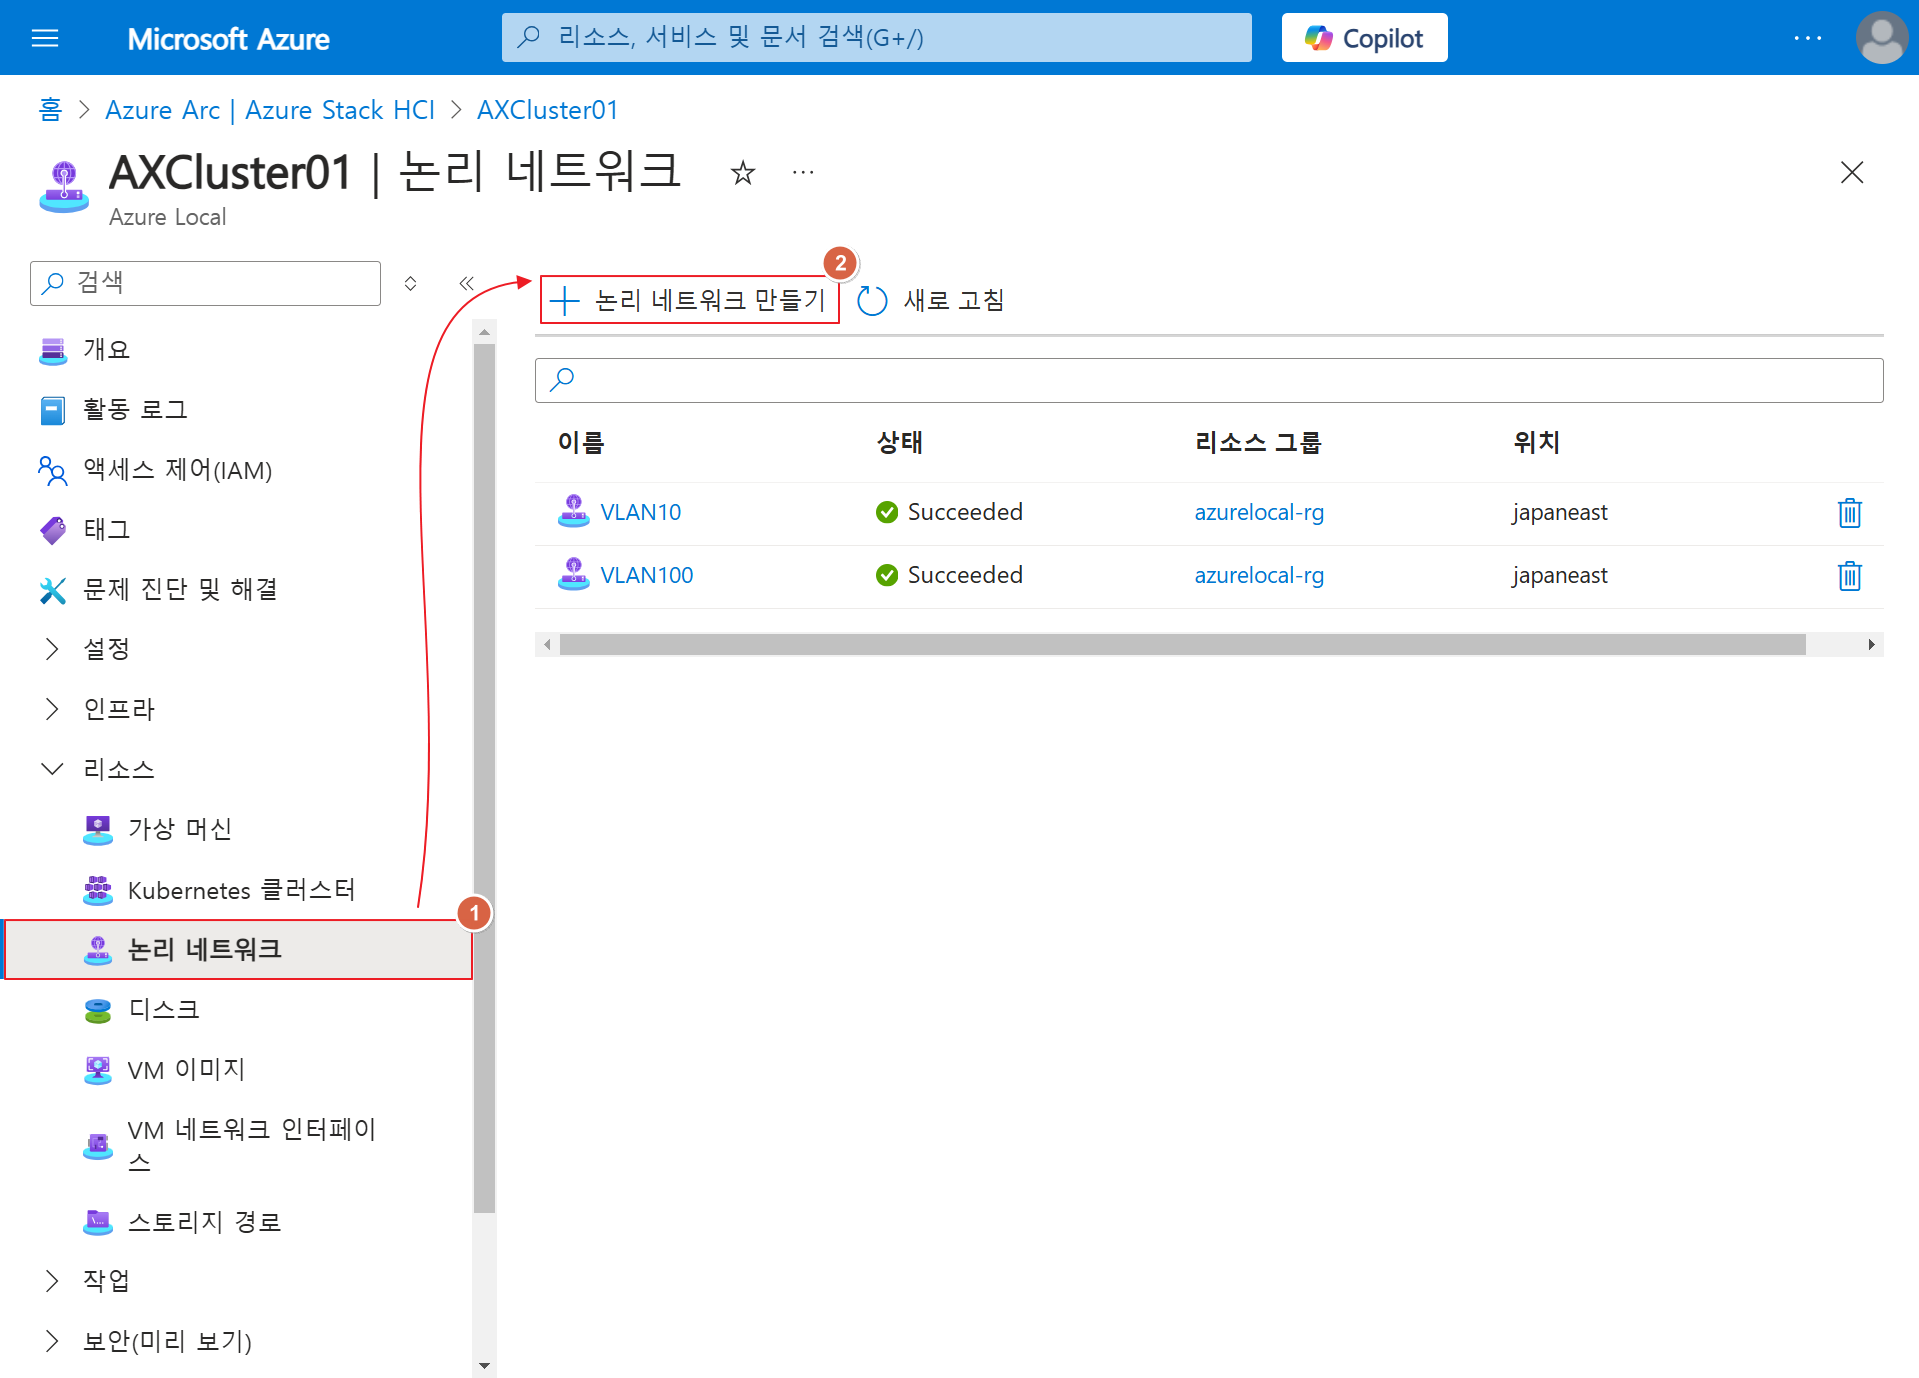The height and width of the screenshot is (1378, 1919).
Task: Click the sidebar 검색 input field
Action: [205, 283]
